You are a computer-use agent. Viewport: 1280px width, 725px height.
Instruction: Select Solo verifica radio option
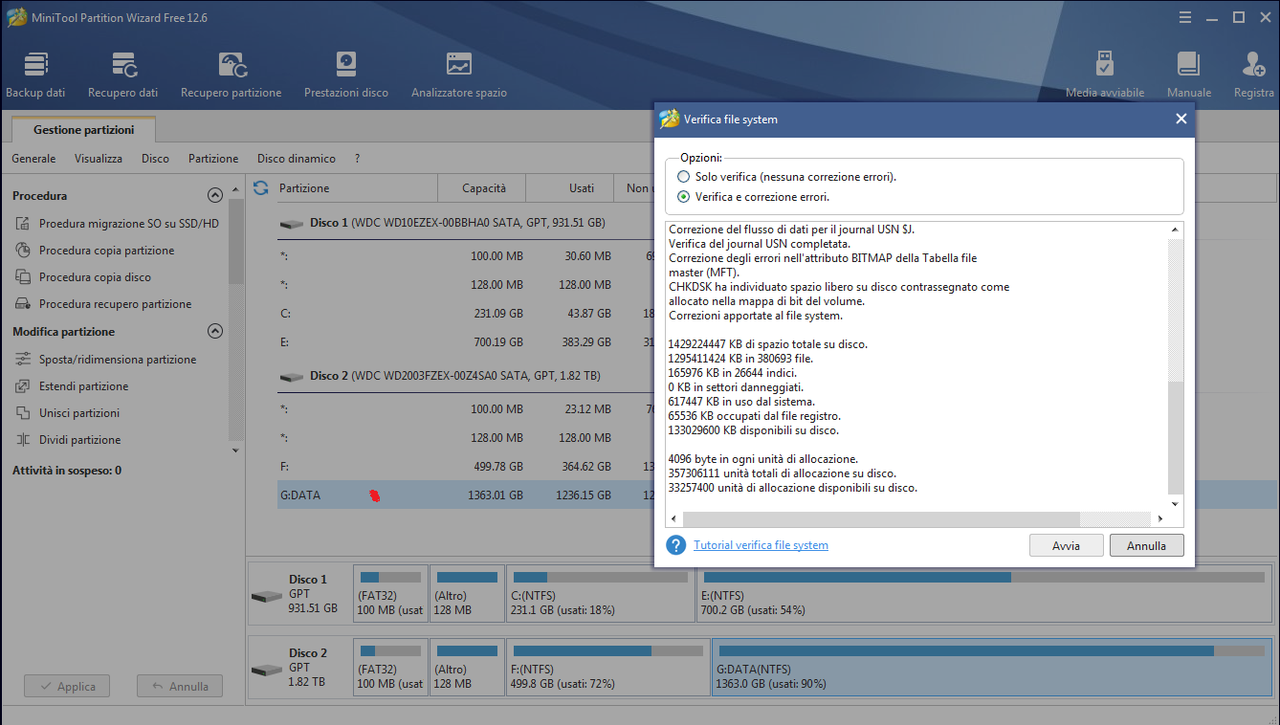(x=684, y=177)
